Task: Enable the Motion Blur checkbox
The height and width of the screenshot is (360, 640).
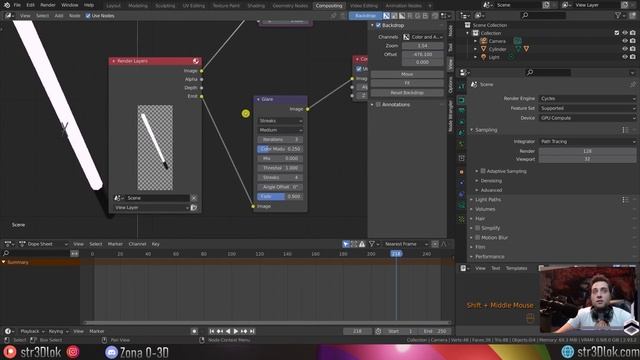Action: click(x=478, y=238)
